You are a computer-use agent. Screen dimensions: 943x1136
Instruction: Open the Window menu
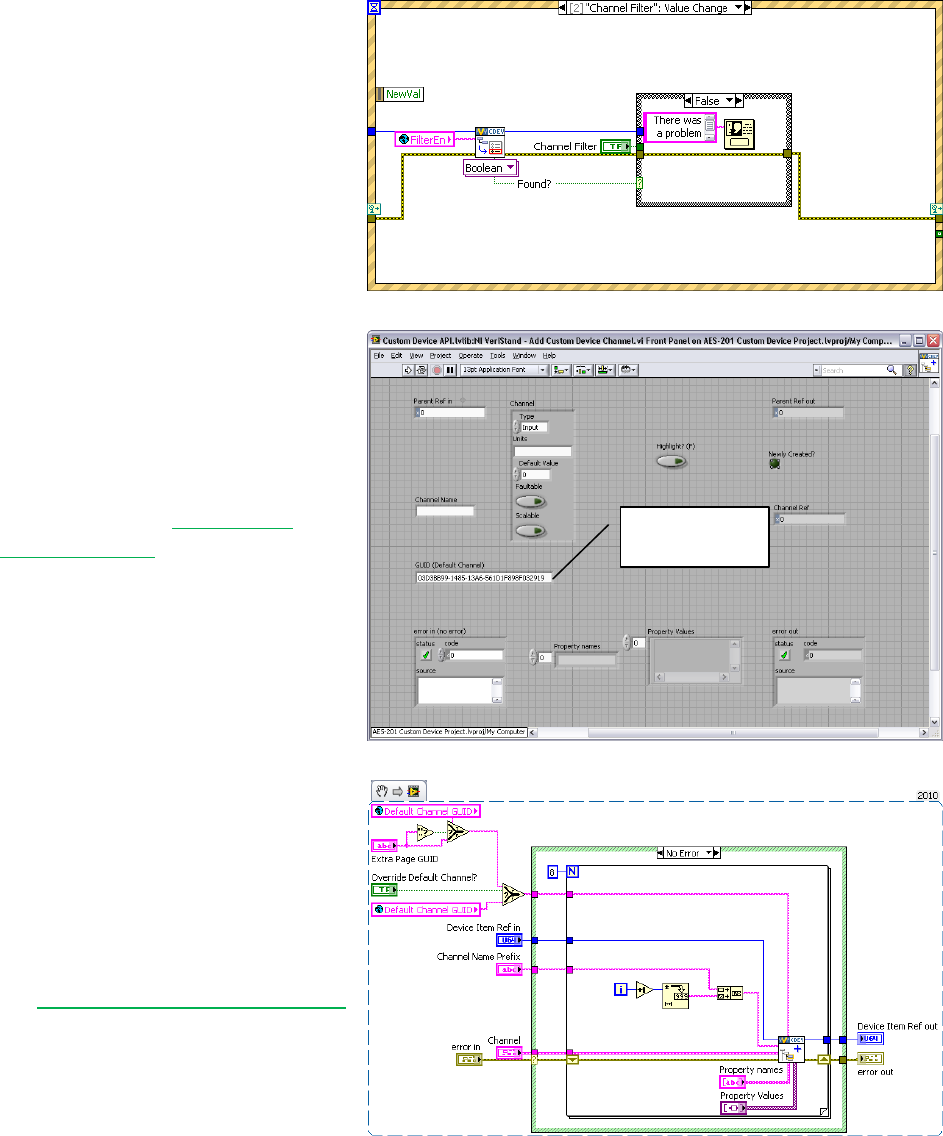click(x=524, y=356)
